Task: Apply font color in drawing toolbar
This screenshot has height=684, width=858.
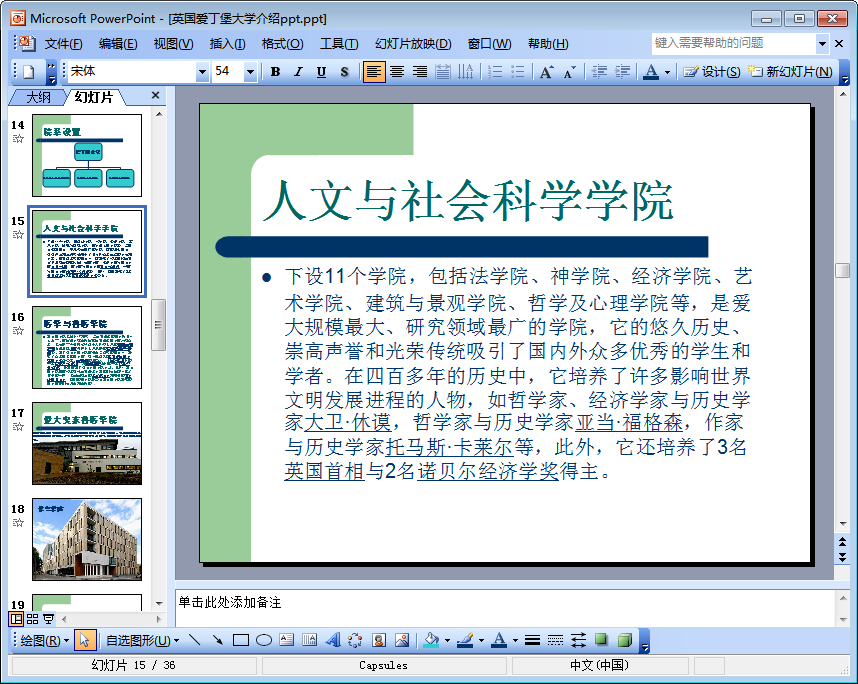Action: click(x=498, y=640)
